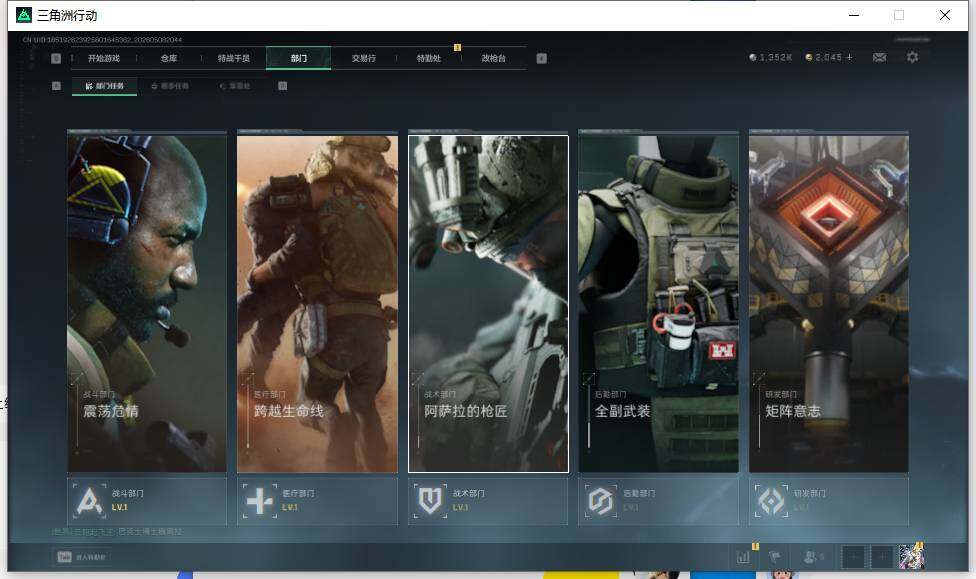Click the 三角洲行动 app logo in title bar

click(x=24, y=15)
